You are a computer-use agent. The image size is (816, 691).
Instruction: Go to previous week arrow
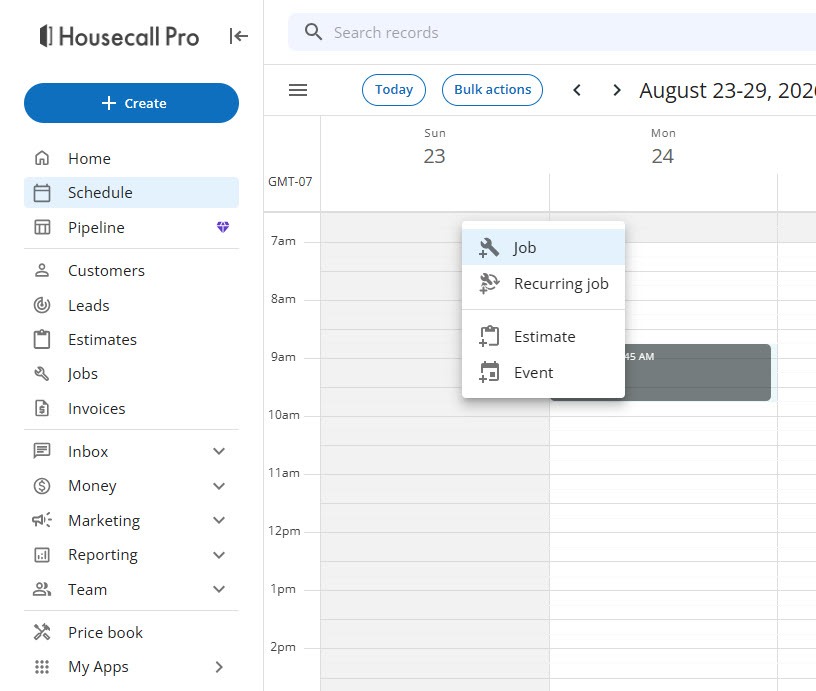pyautogui.click(x=577, y=90)
